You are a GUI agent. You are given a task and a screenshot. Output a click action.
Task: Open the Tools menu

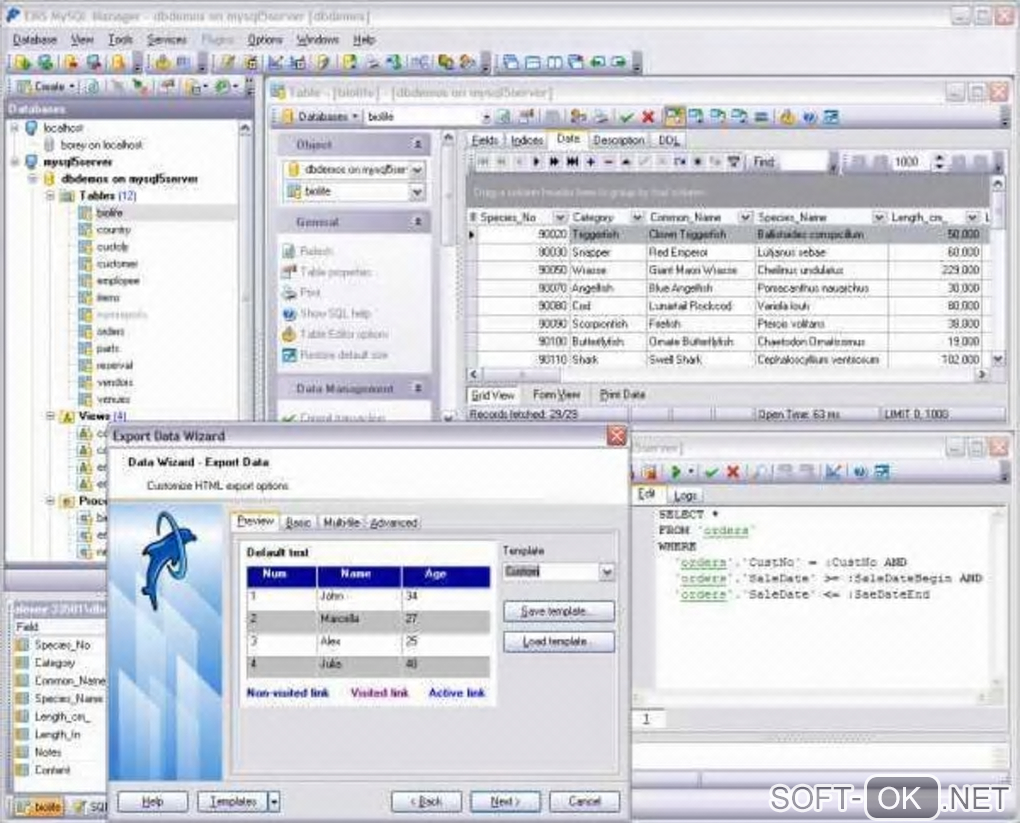coord(120,40)
